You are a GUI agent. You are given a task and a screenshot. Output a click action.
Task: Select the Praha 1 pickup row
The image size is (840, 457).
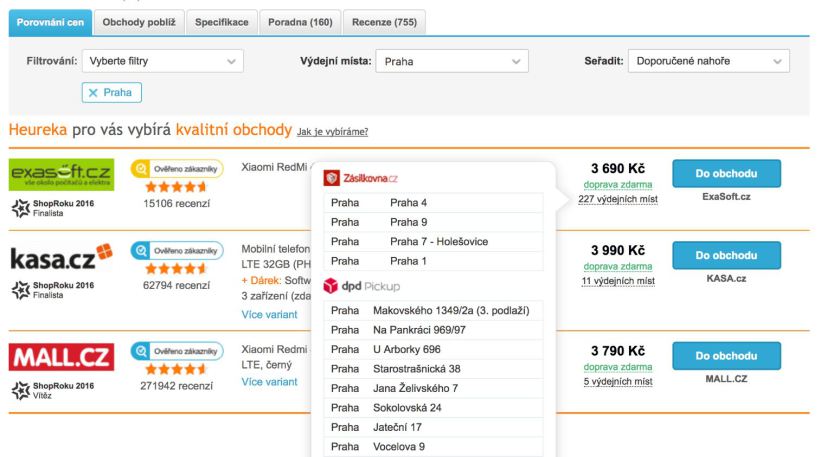click(x=433, y=261)
